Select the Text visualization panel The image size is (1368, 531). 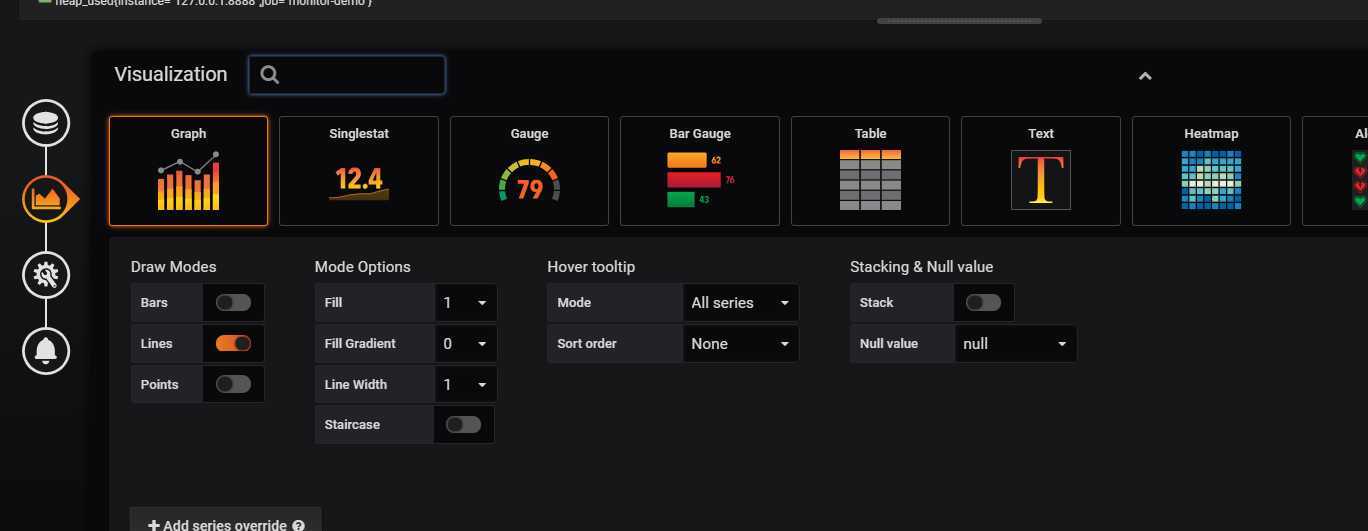[x=1041, y=171]
